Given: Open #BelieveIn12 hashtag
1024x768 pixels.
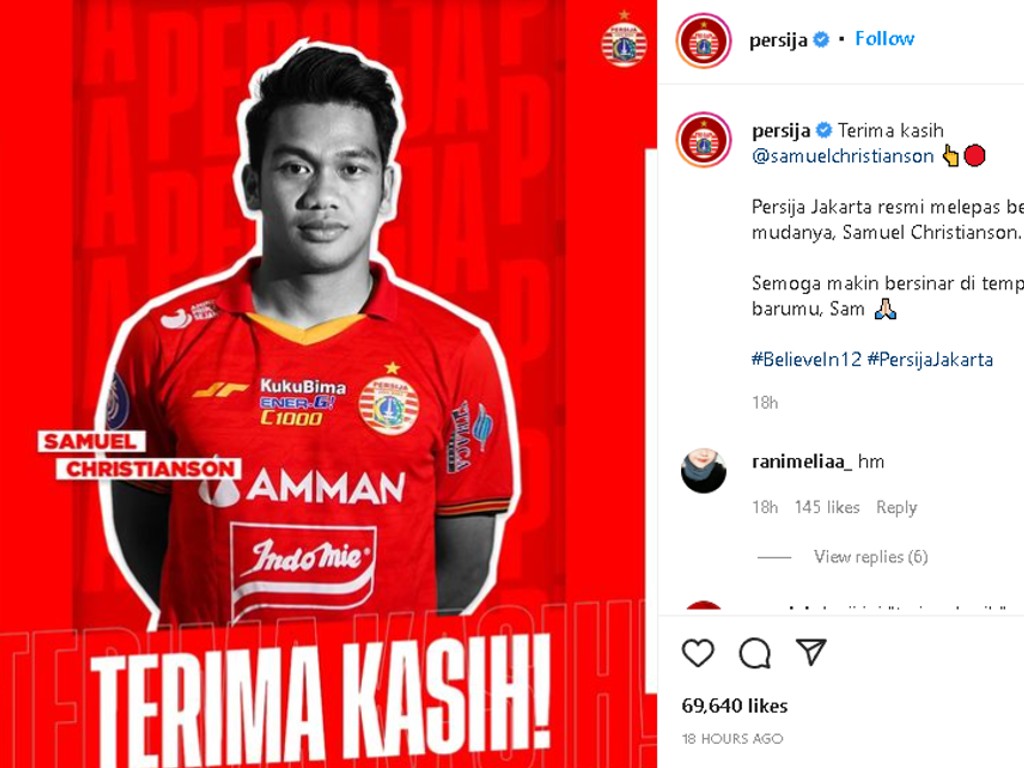Looking at the screenshot, I should (807, 359).
